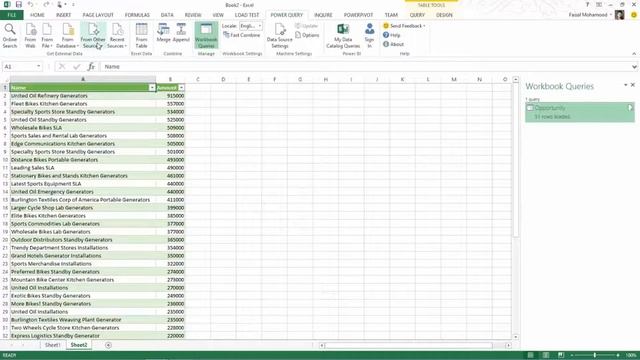Click the zoom in plus button
This screenshot has height=360, width=640.
[x=618, y=355]
